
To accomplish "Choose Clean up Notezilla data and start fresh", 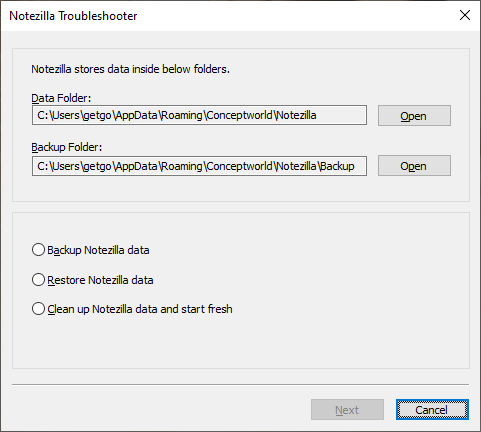I will (x=132, y=309).
